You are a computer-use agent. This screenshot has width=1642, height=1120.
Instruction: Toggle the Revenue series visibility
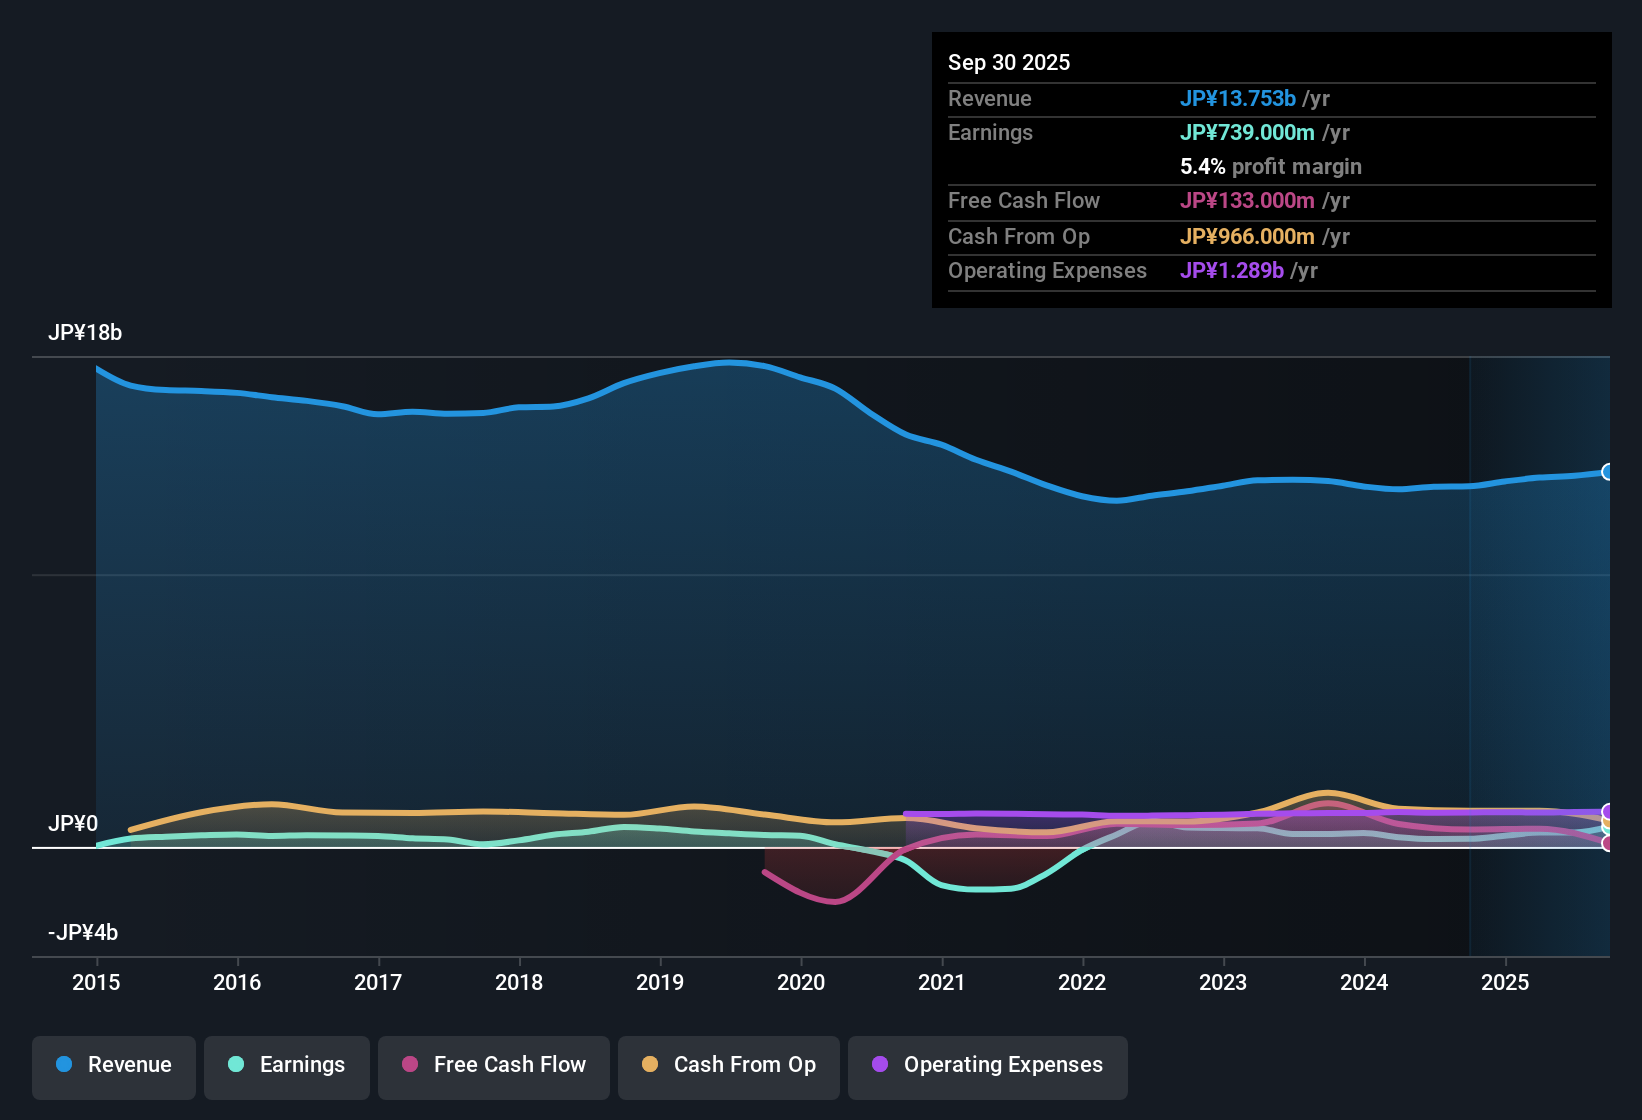tap(113, 1065)
